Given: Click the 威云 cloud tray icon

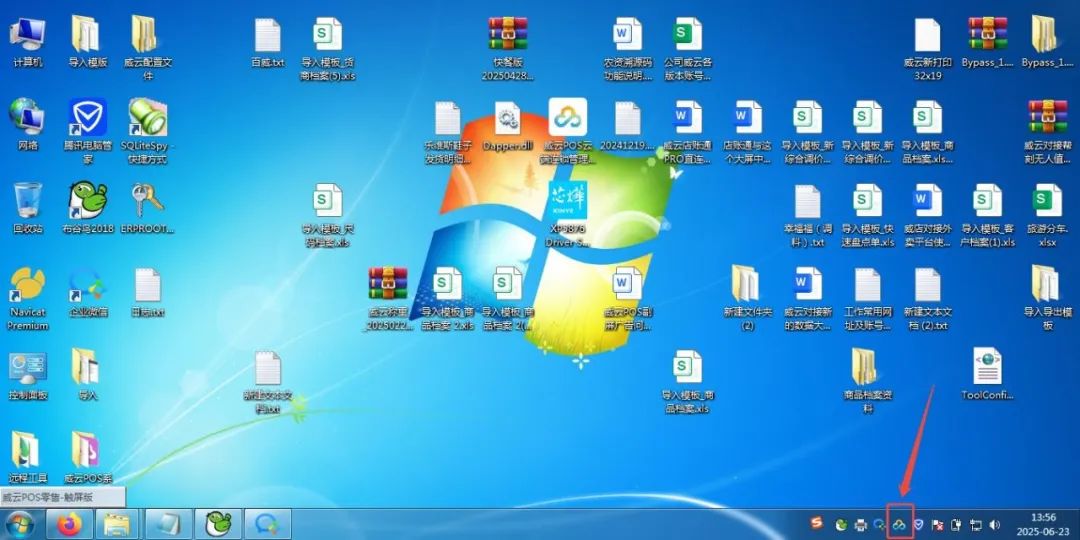Looking at the screenshot, I should (900, 525).
